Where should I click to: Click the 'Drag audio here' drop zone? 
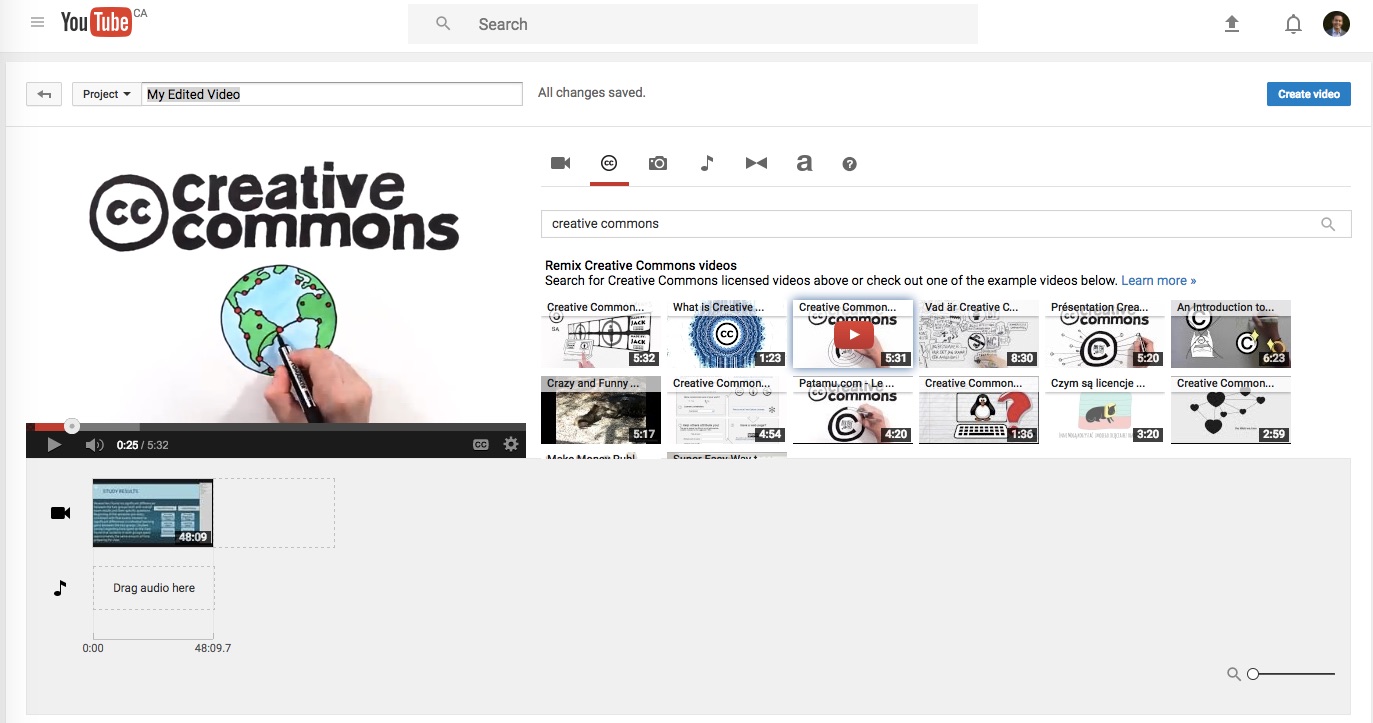click(x=154, y=588)
